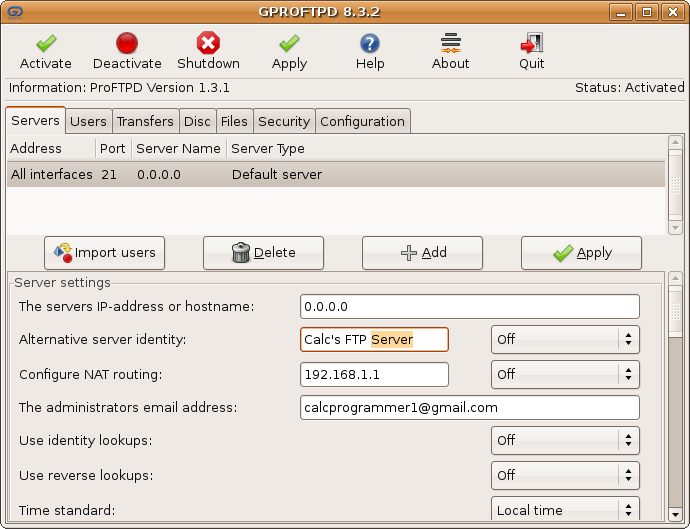Open the Use identity lookups dropdown
690x529 pixels.
pyautogui.click(x=565, y=440)
